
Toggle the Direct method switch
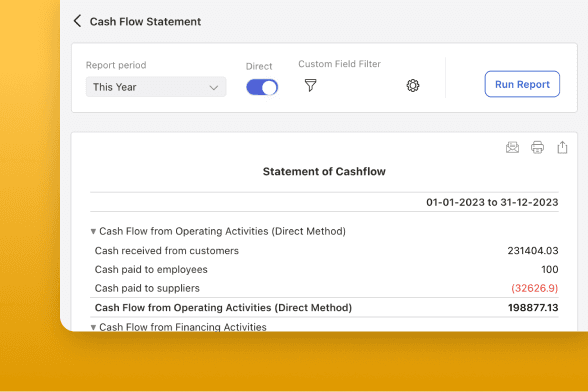click(262, 87)
